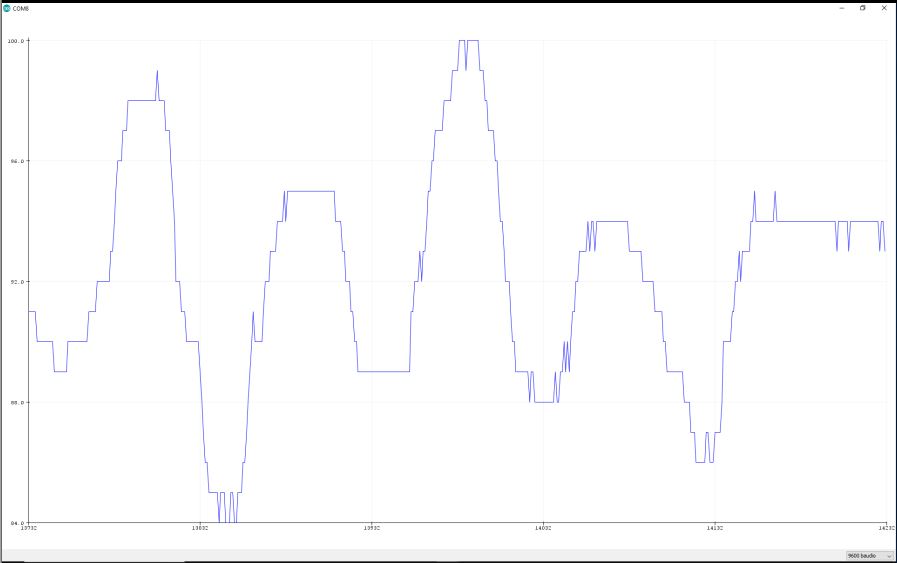Minimize the COM8 plotter window
This screenshot has width=897, height=563.
click(841, 7)
